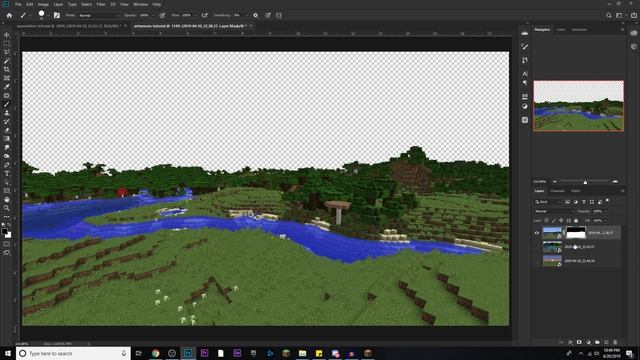The width and height of the screenshot is (640, 360).
Task: Select the Rectangle shape tool
Action: [x=7, y=191]
